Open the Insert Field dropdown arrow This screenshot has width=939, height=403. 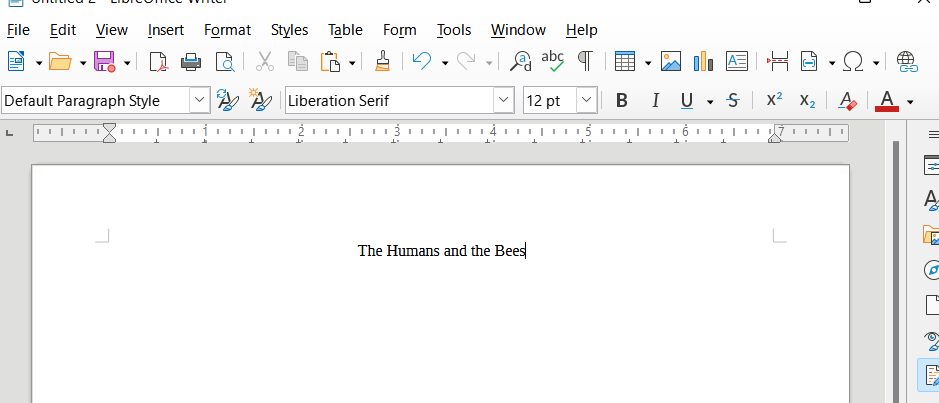pyautogui.click(x=832, y=62)
